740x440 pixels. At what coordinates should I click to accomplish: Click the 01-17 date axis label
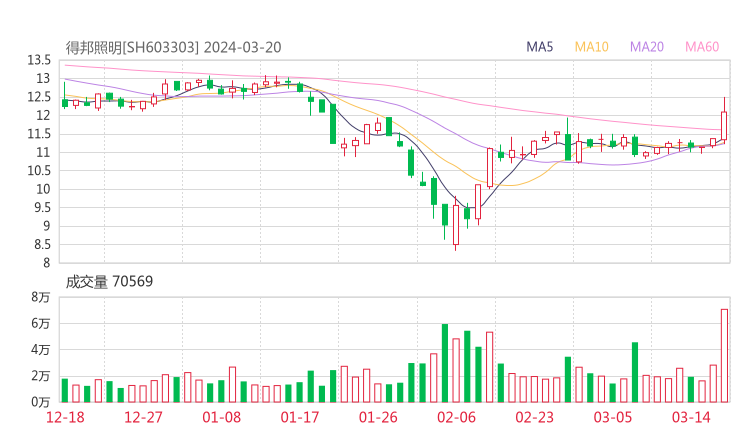(x=300, y=417)
